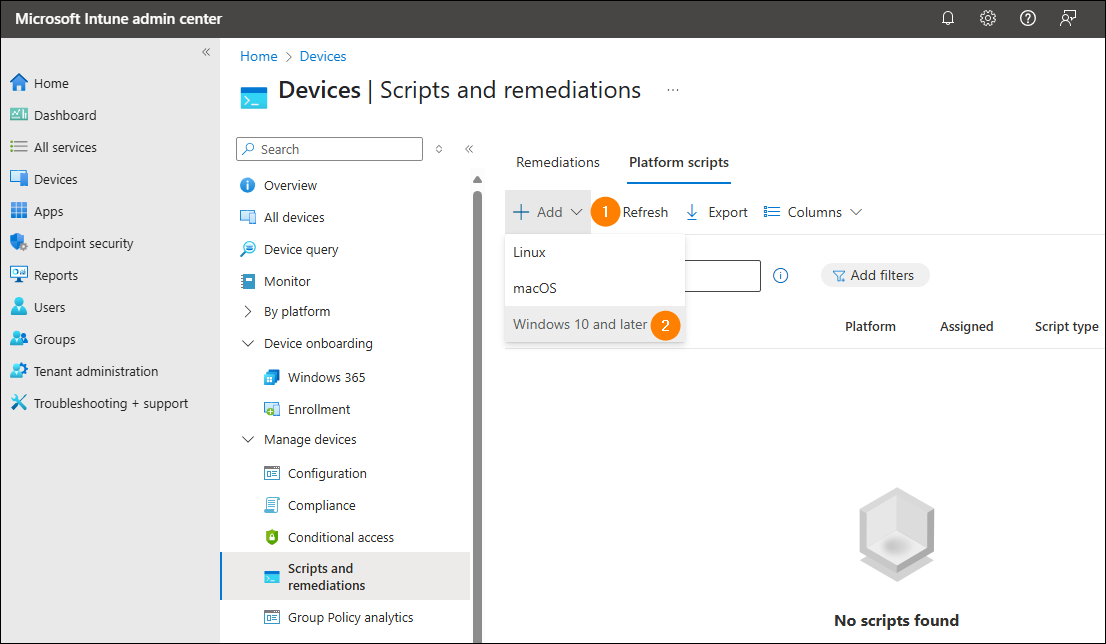Open Troubleshooting + support
Viewport: 1106px width, 644px height.
pyautogui.click(x=110, y=403)
